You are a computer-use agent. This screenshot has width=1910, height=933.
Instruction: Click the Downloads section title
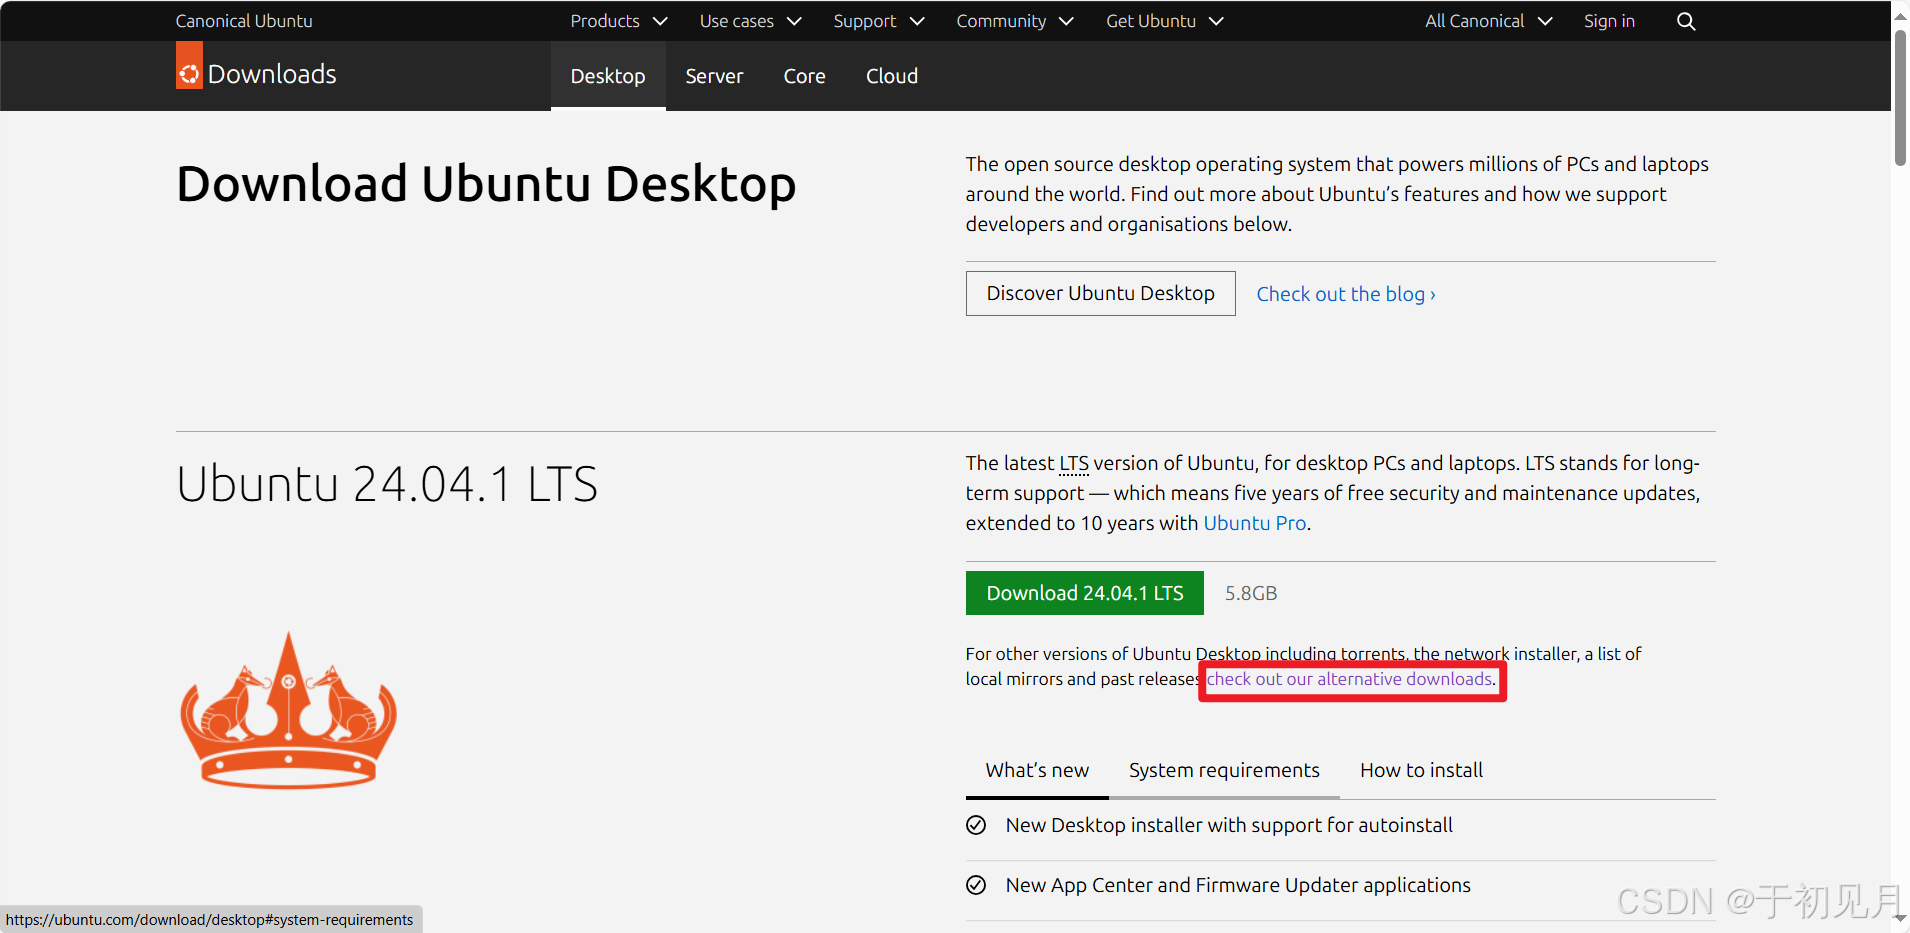click(x=272, y=74)
